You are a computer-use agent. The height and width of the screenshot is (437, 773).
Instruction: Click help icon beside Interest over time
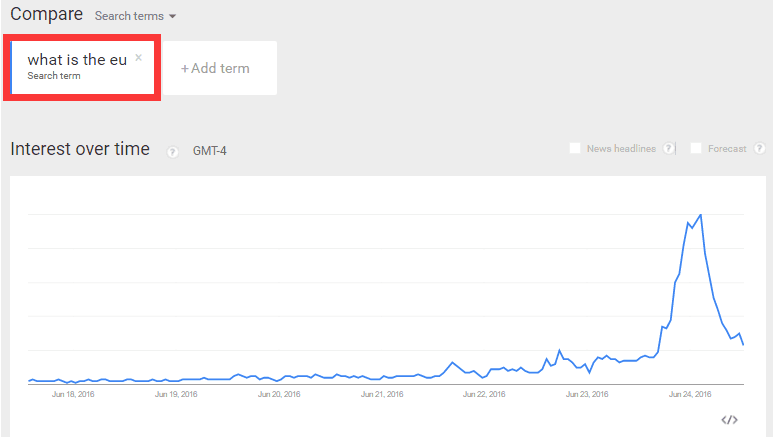coord(172,151)
